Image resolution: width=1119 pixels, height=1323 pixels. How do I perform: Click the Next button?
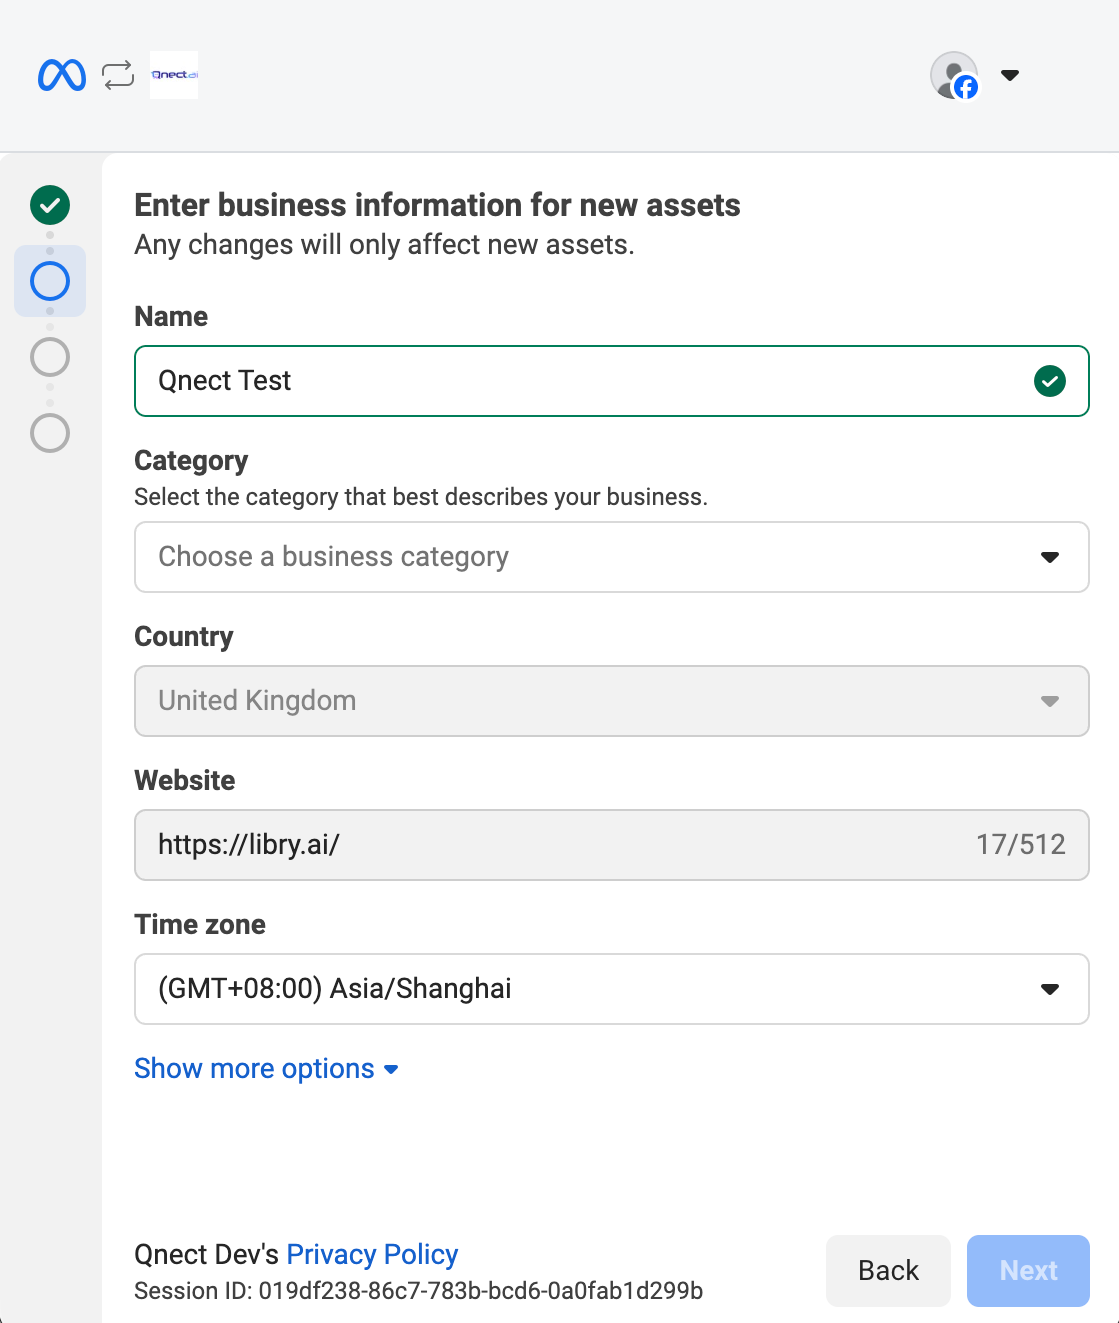pos(1028,1271)
